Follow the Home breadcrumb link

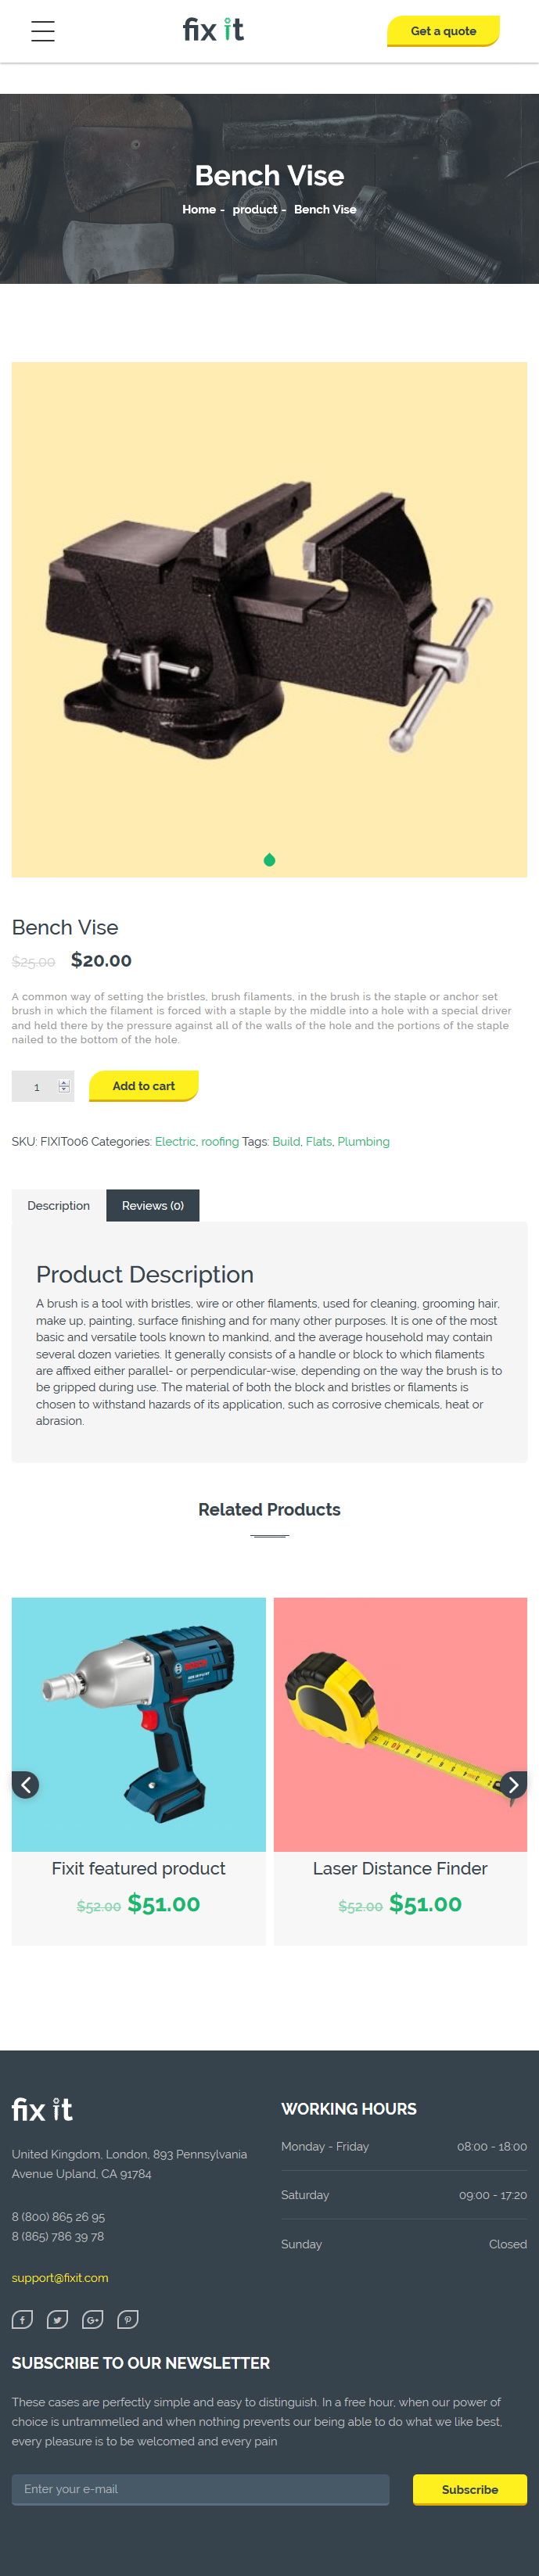[x=199, y=209]
